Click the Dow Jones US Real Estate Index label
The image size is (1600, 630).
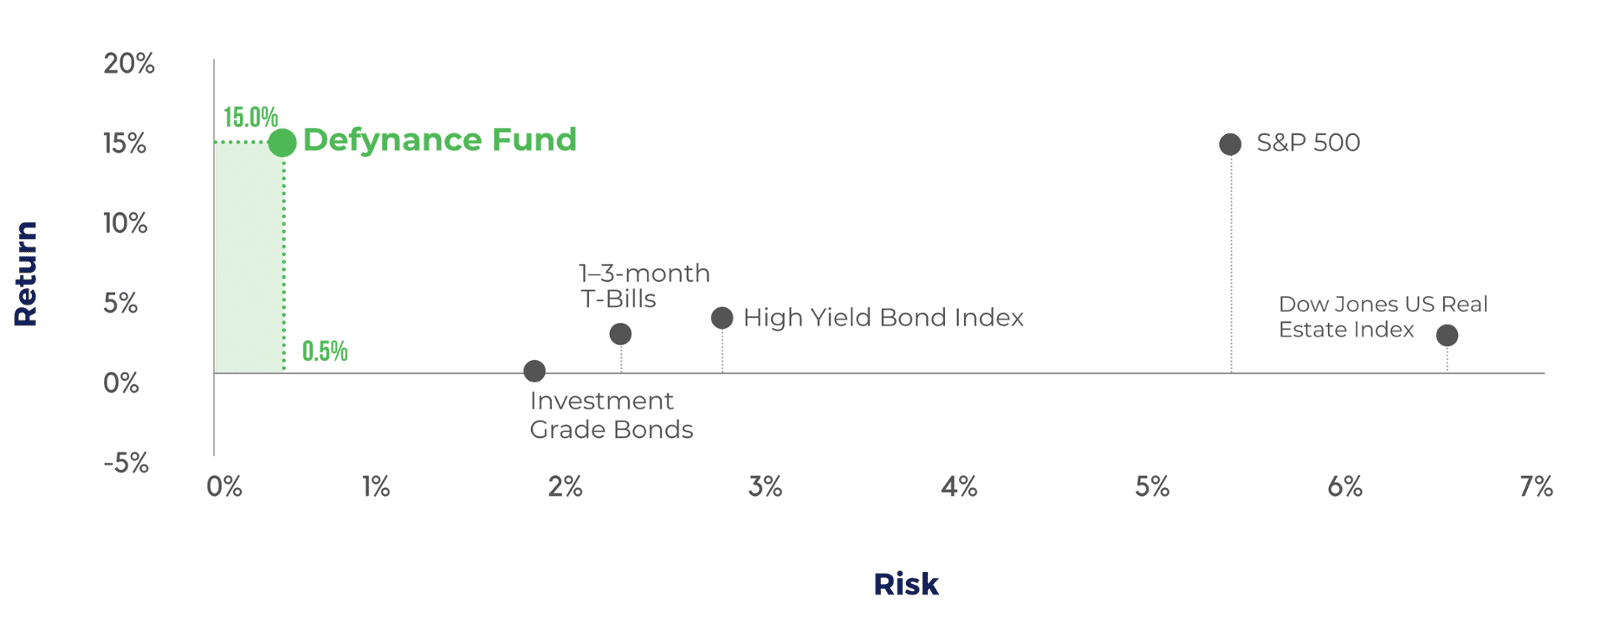1383,317
